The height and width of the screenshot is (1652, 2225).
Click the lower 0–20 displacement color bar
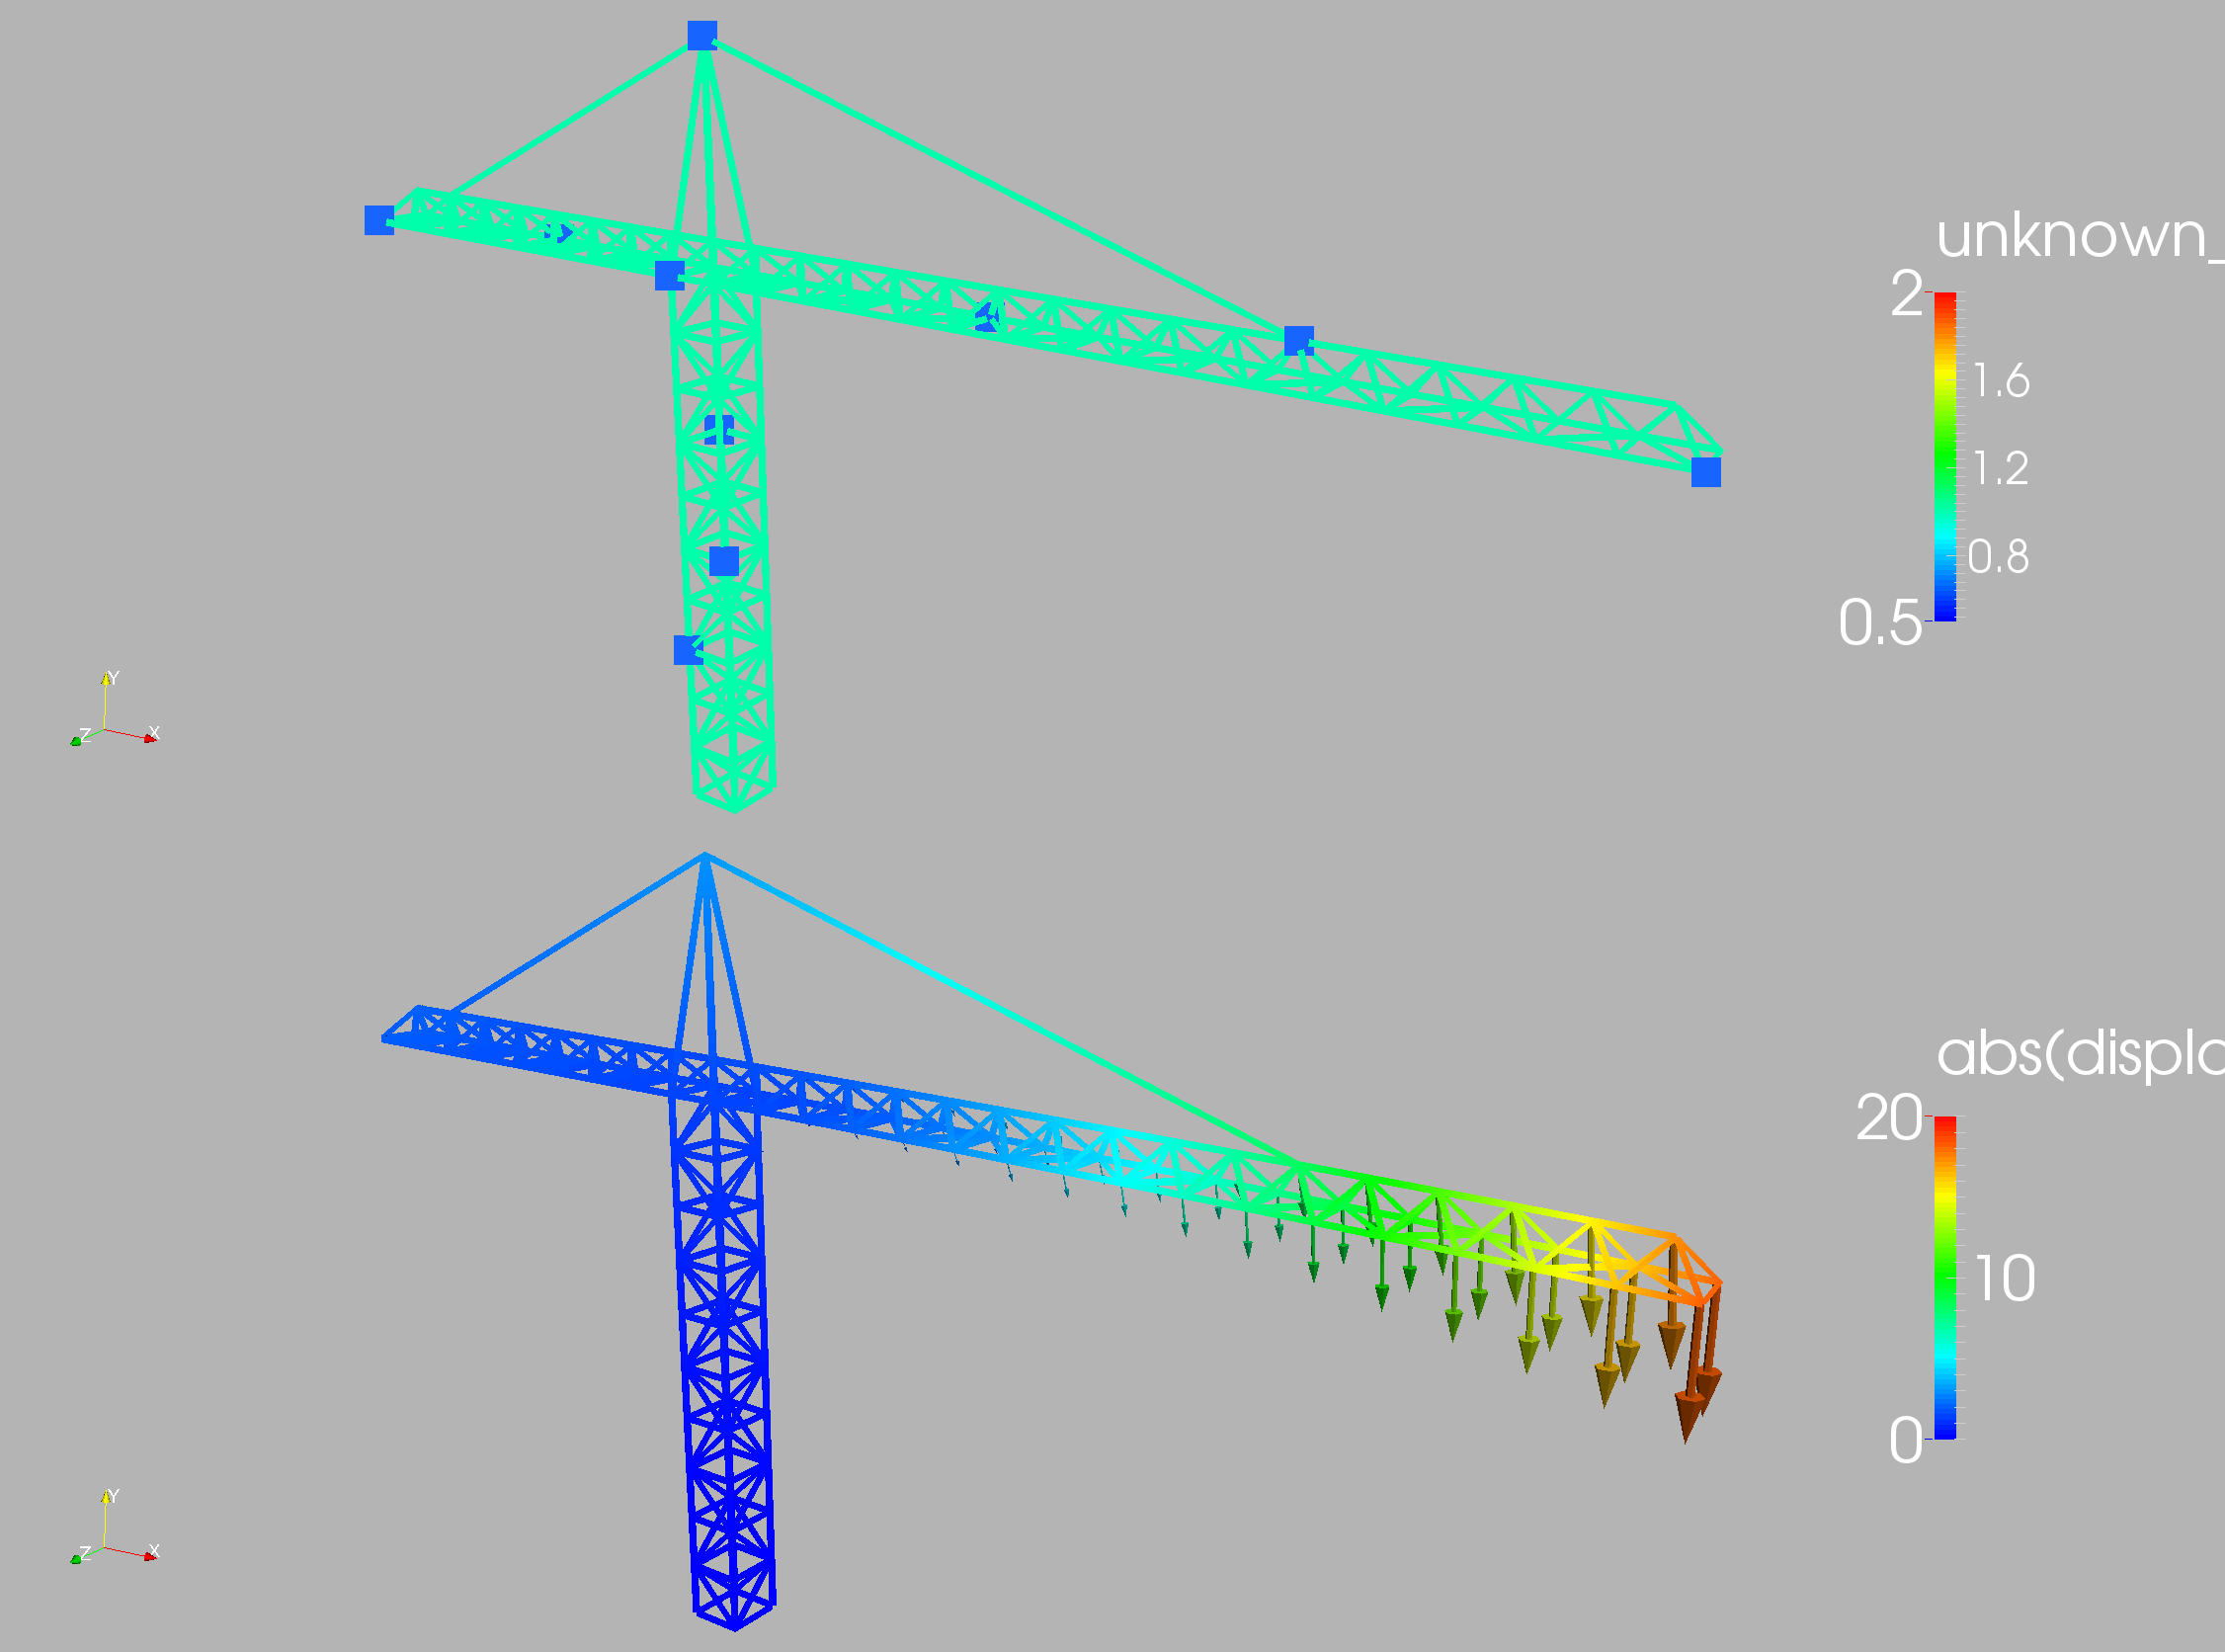click(x=1944, y=1278)
